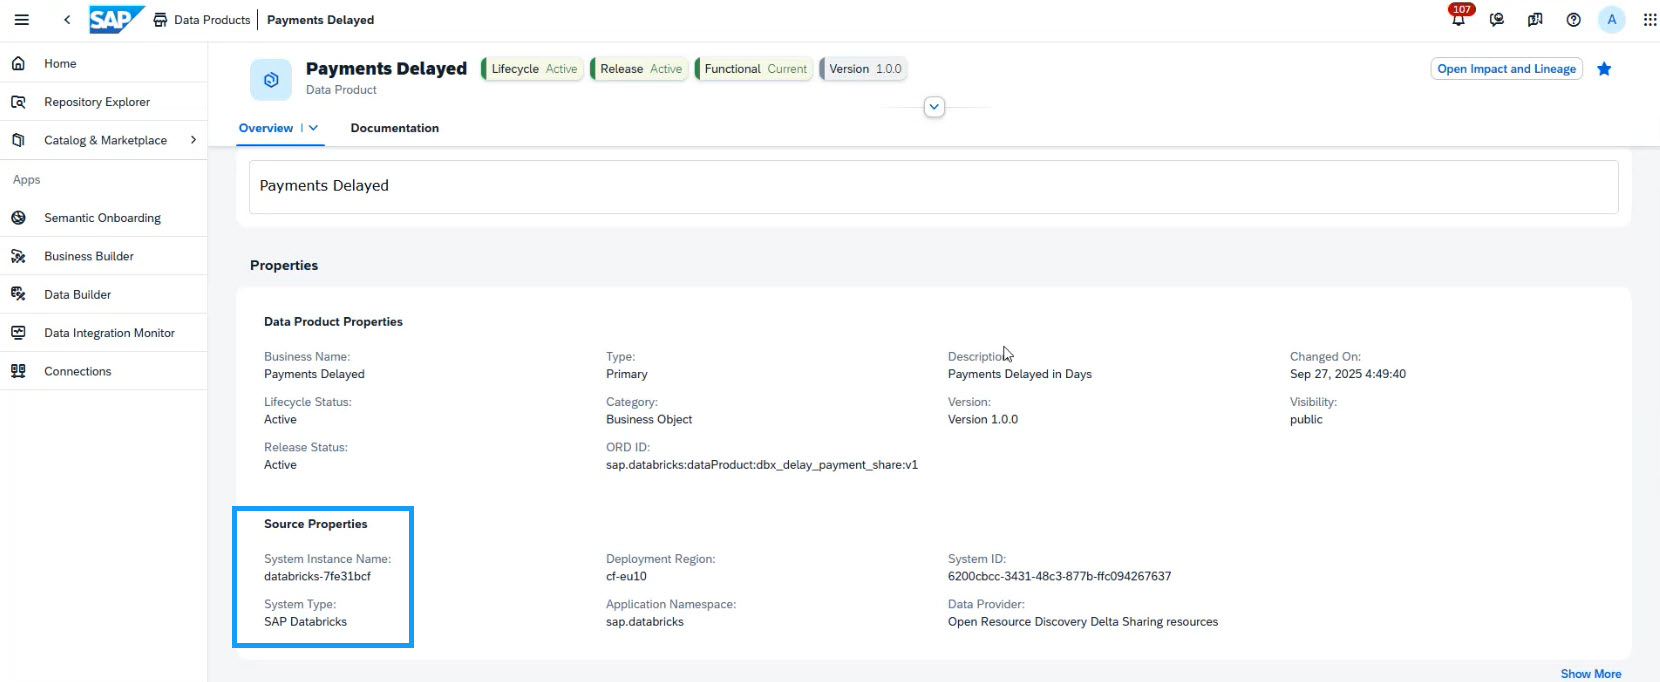This screenshot has height=682, width=1660.
Task: Open the feedback chat icon
Action: tap(1497, 19)
